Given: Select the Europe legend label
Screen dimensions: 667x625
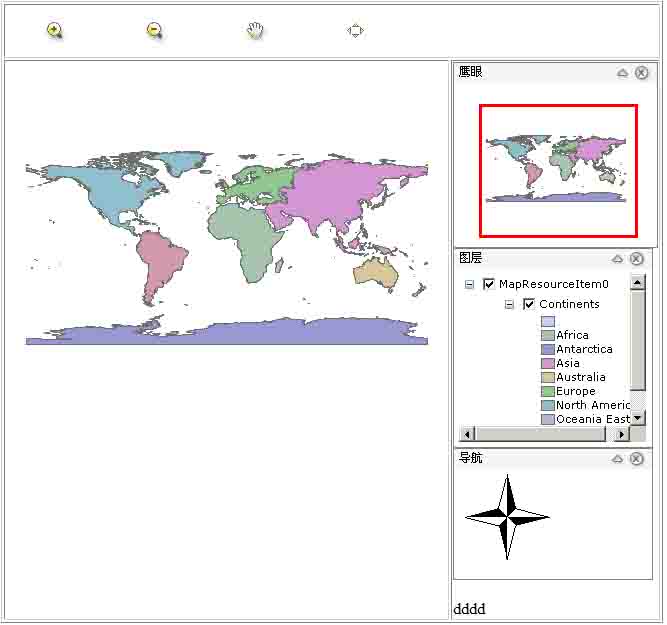Looking at the screenshot, I should (x=576, y=391).
